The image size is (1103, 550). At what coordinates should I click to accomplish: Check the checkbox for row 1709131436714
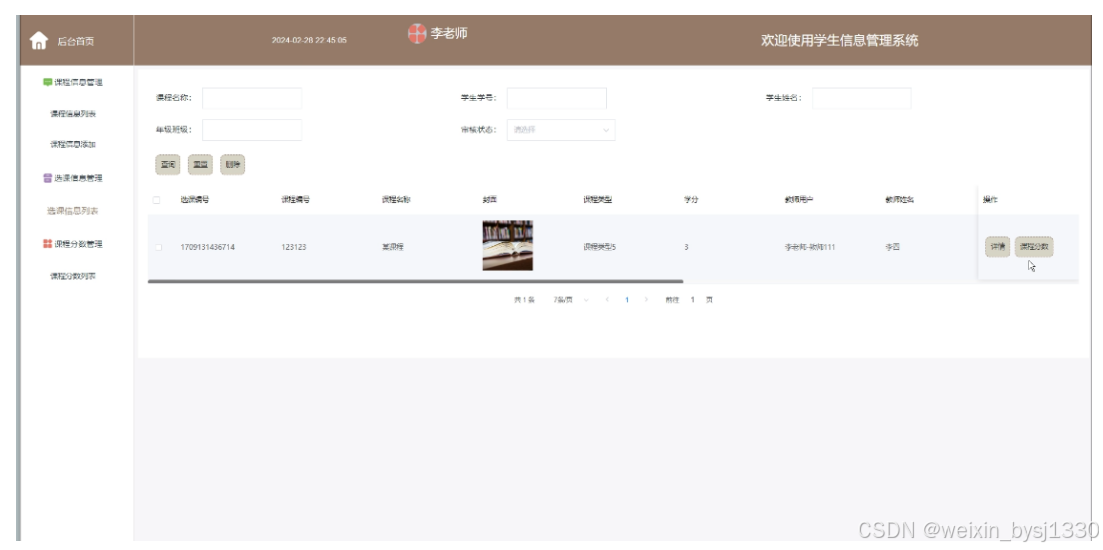[x=158, y=248]
